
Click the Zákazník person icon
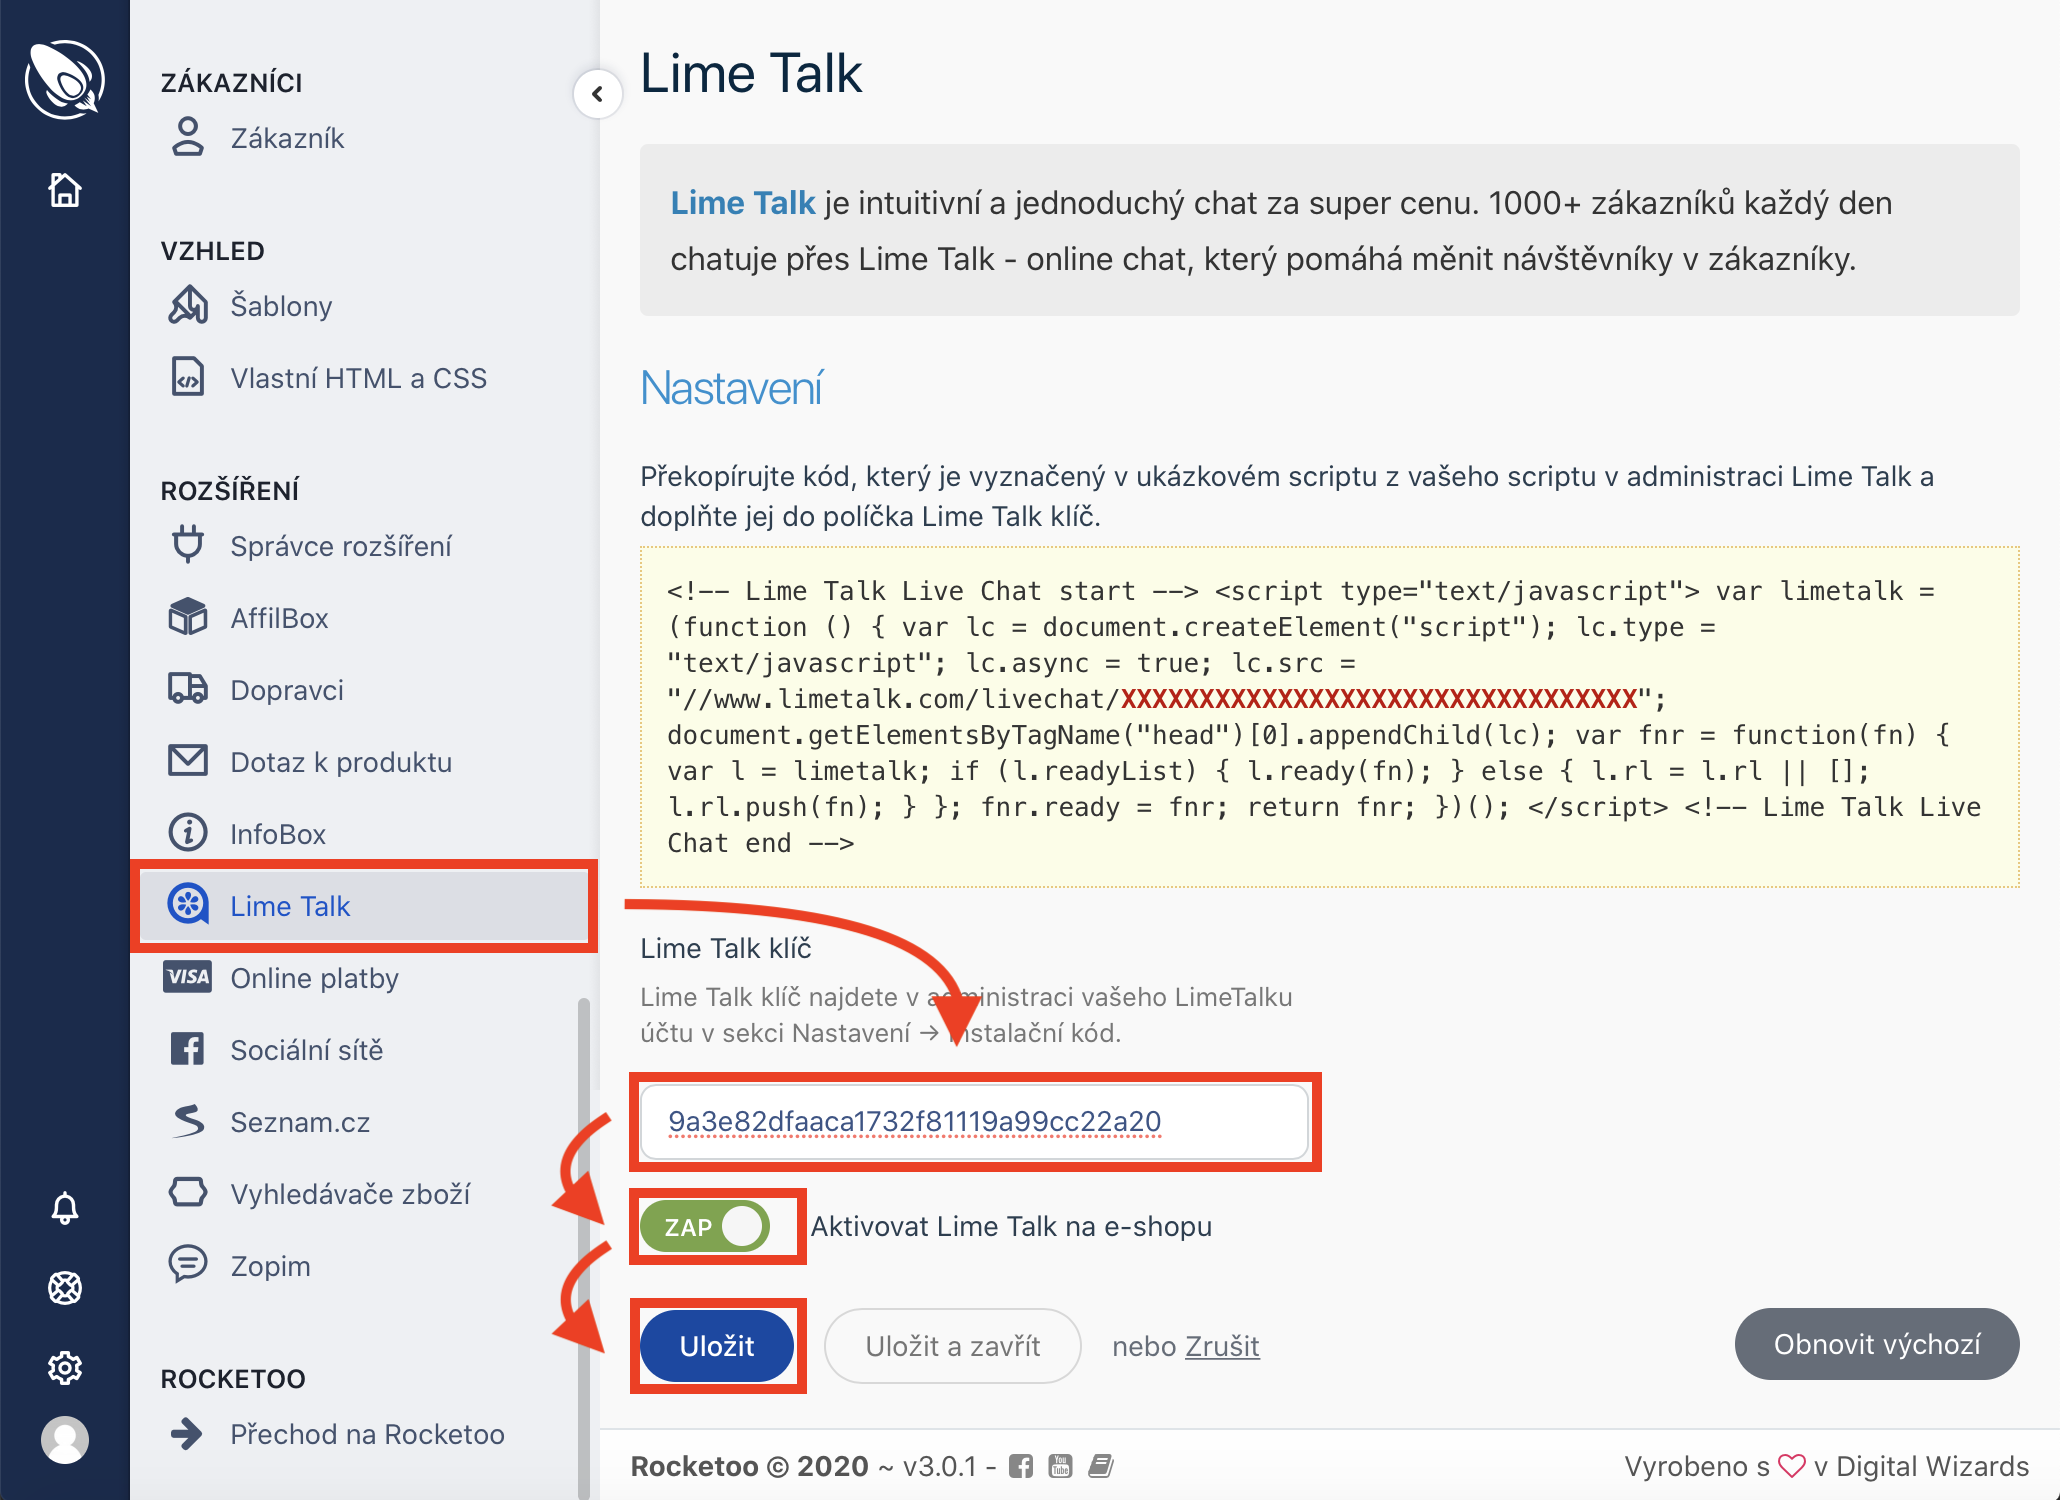pos(188,137)
